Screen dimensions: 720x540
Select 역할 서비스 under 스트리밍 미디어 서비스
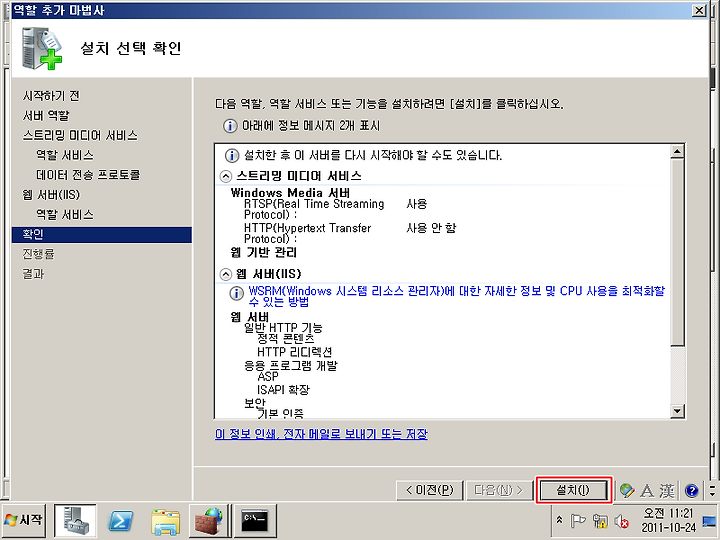(x=65, y=155)
